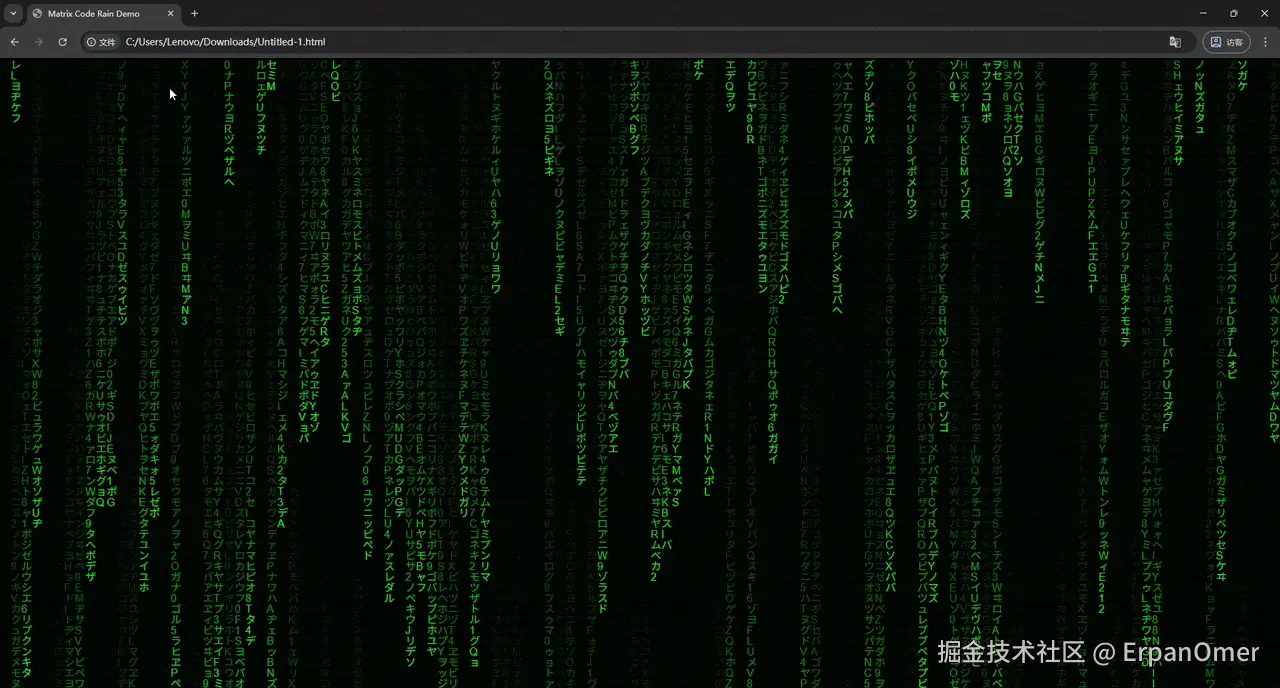Click the 掘金技术社区 community credit
Screen dimensions: 1280x688
[1012, 653]
